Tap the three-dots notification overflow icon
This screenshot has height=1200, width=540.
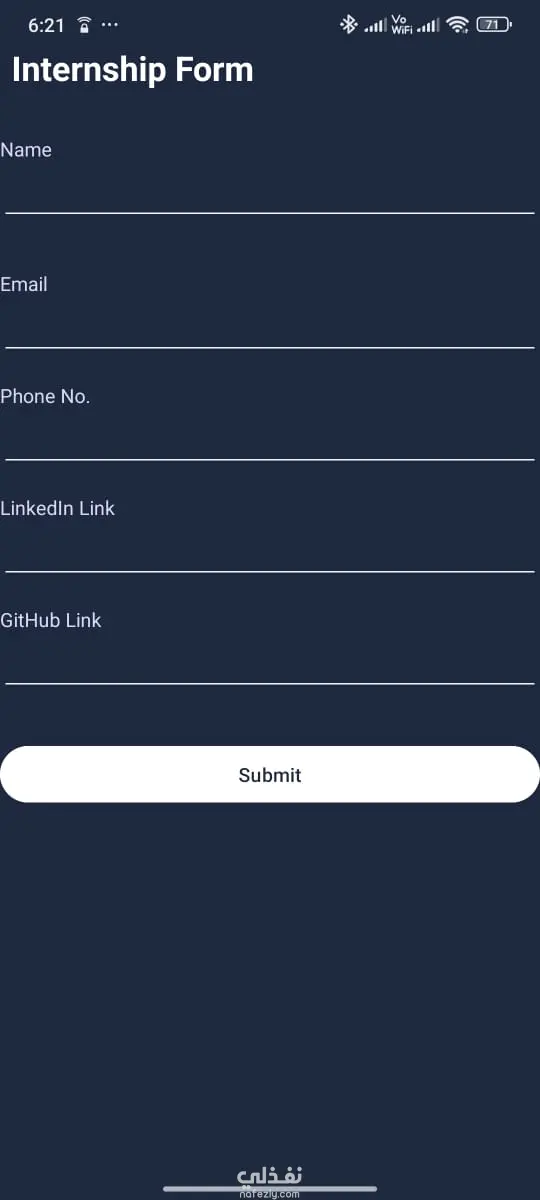point(110,25)
